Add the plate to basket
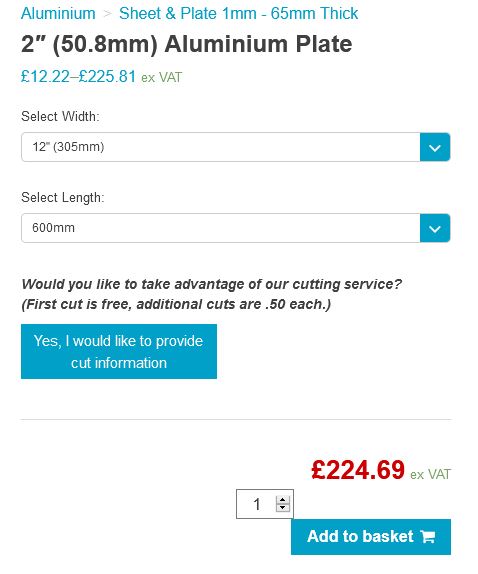The height and width of the screenshot is (574, 478). pos(371,537)
